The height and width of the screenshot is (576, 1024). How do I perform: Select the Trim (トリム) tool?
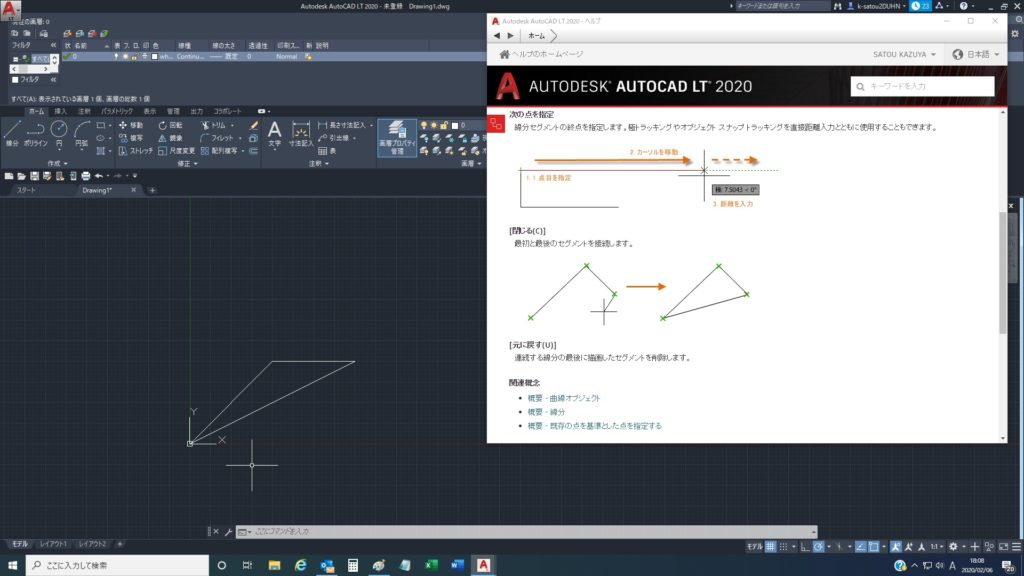pos(213,125)
